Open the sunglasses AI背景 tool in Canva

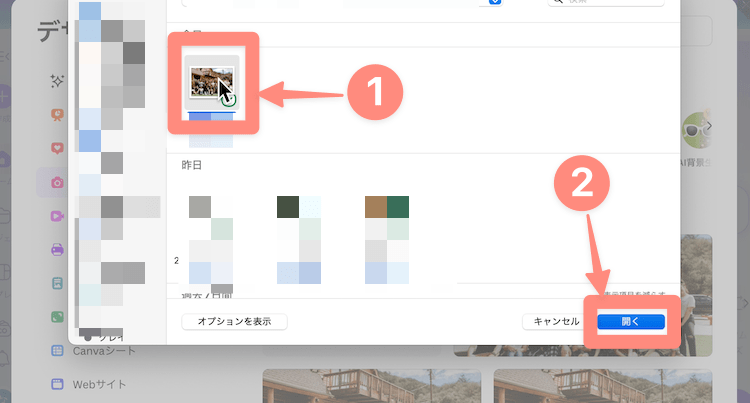pos(696,131)
